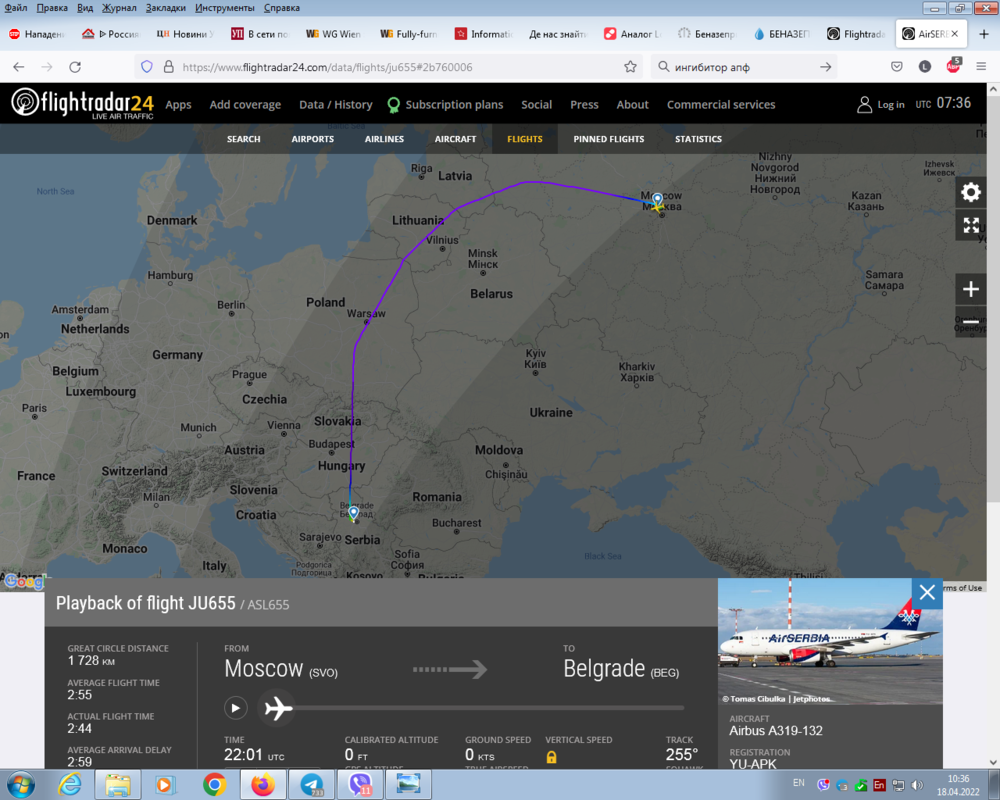Image resolution: width=1000 pixels, height=800 pixels.
Task: Open the Data / History menu
Action: 335,105
